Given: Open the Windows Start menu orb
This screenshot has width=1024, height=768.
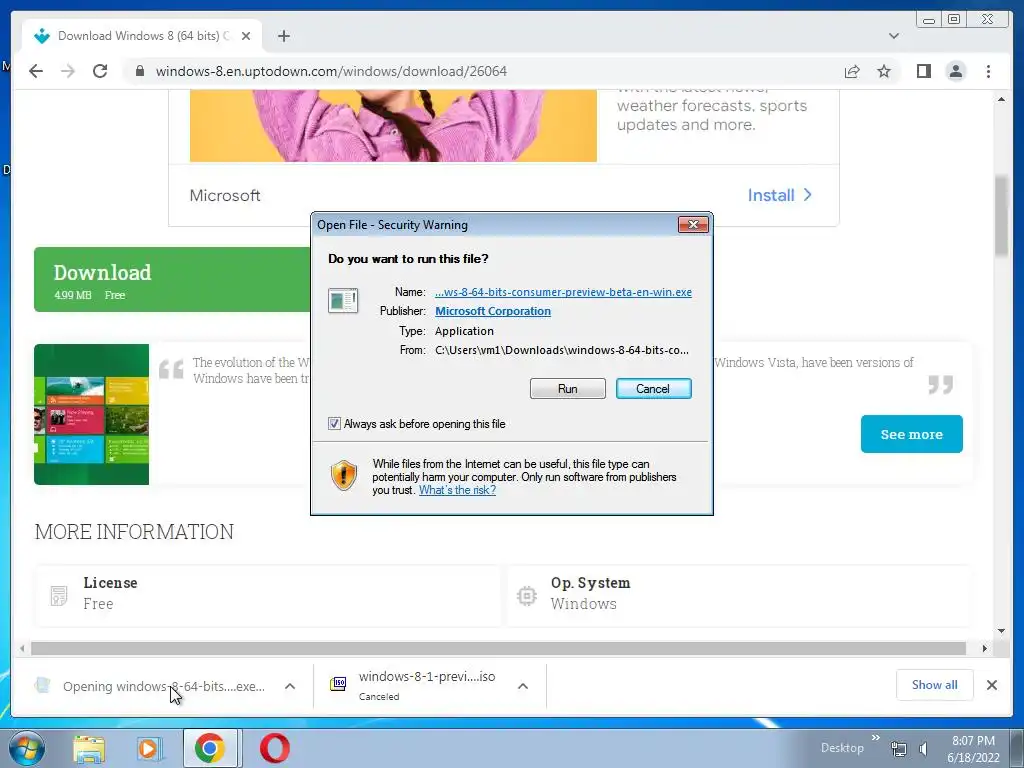Looking at the screenshot, I should [x=27, y=748].
